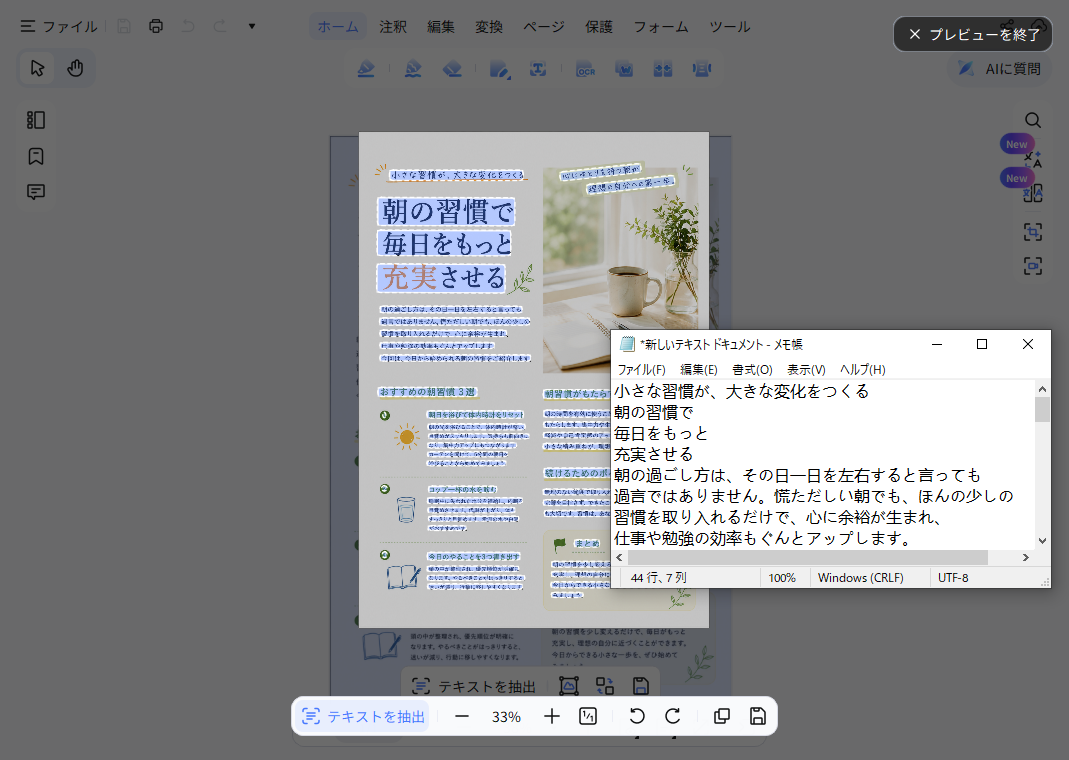Click Notepad vertical scrollbar down arrow
This screenshot has width=1069, height=760.
[x=1042, y=541]
